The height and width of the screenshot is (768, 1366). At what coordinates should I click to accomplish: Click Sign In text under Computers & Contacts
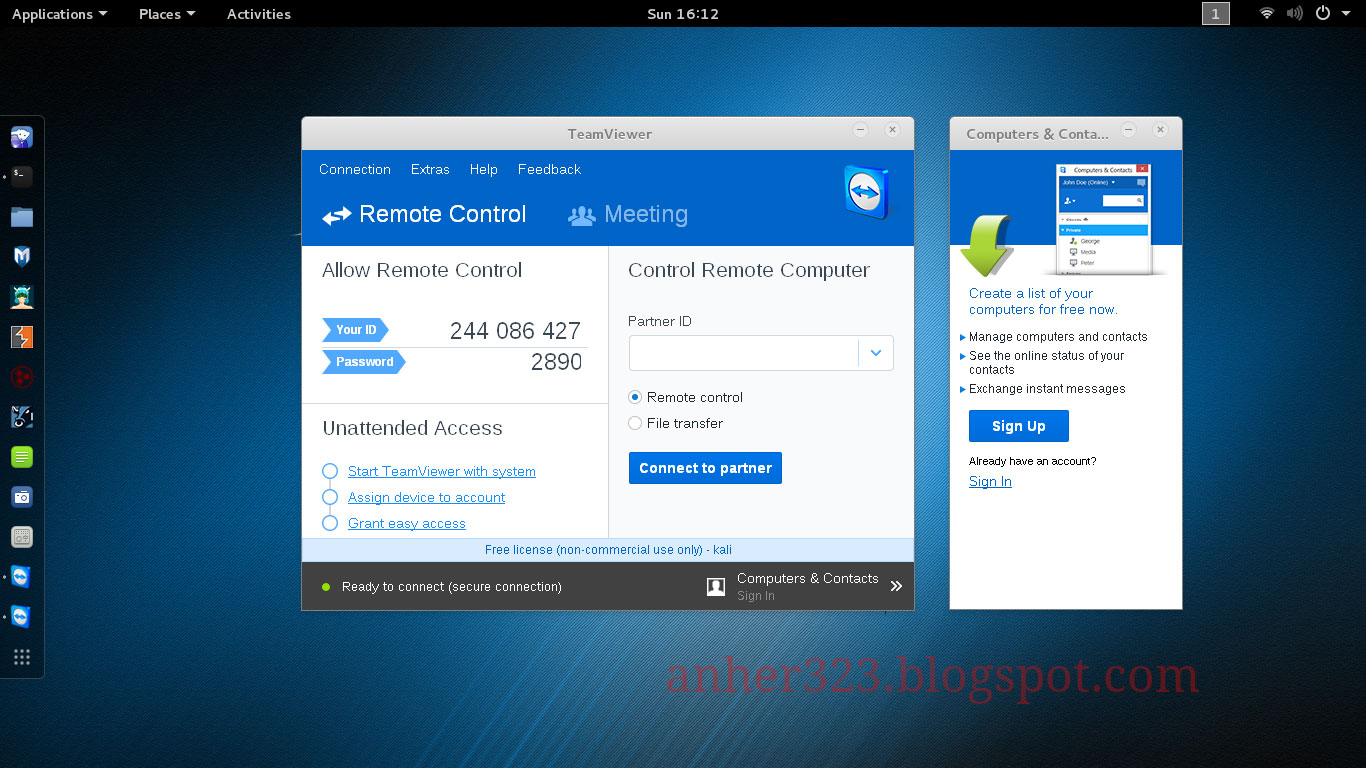756,596
